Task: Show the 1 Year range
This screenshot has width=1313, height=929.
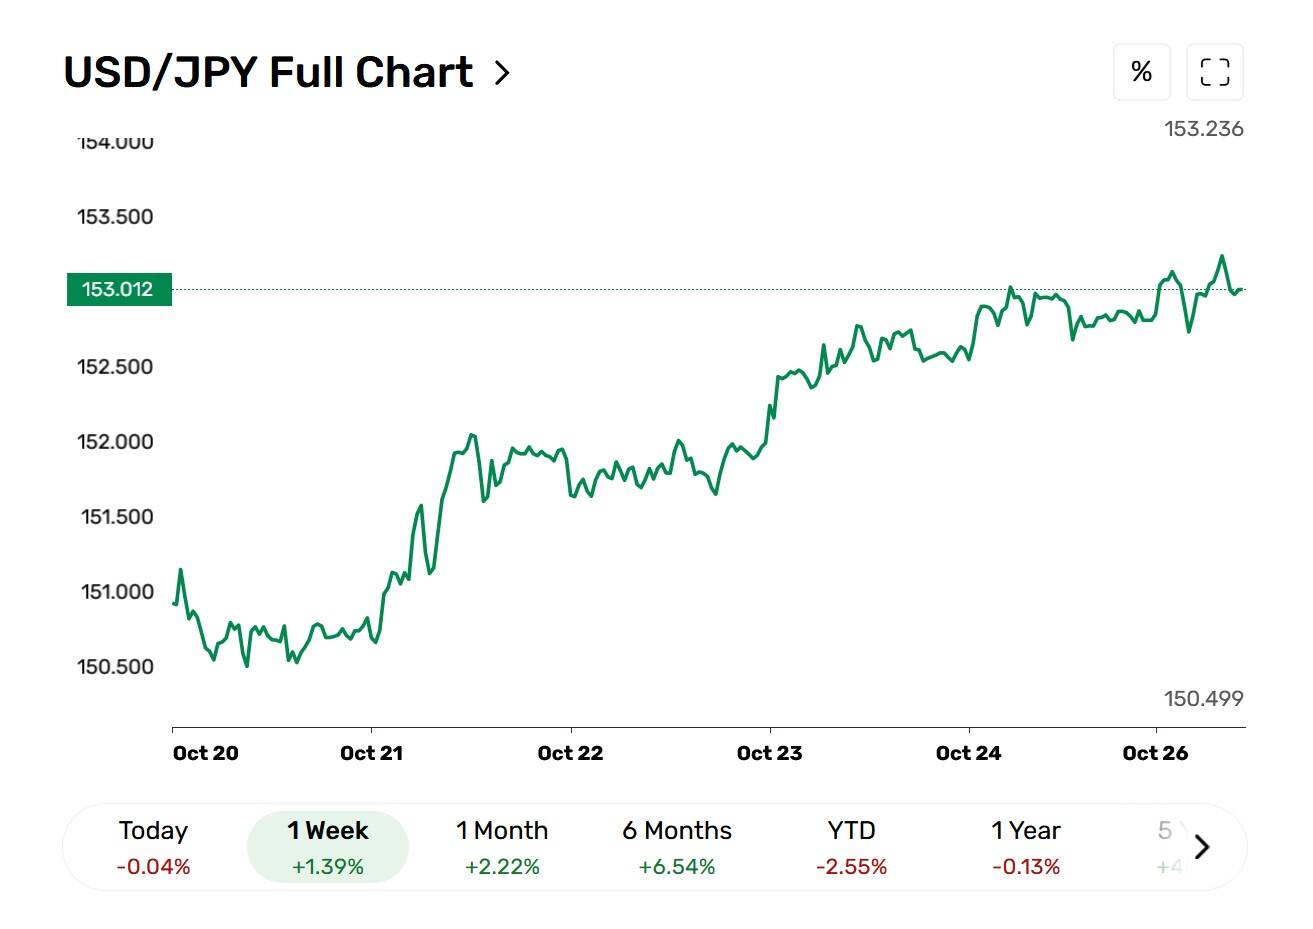Action: (x=1026, y=847)
